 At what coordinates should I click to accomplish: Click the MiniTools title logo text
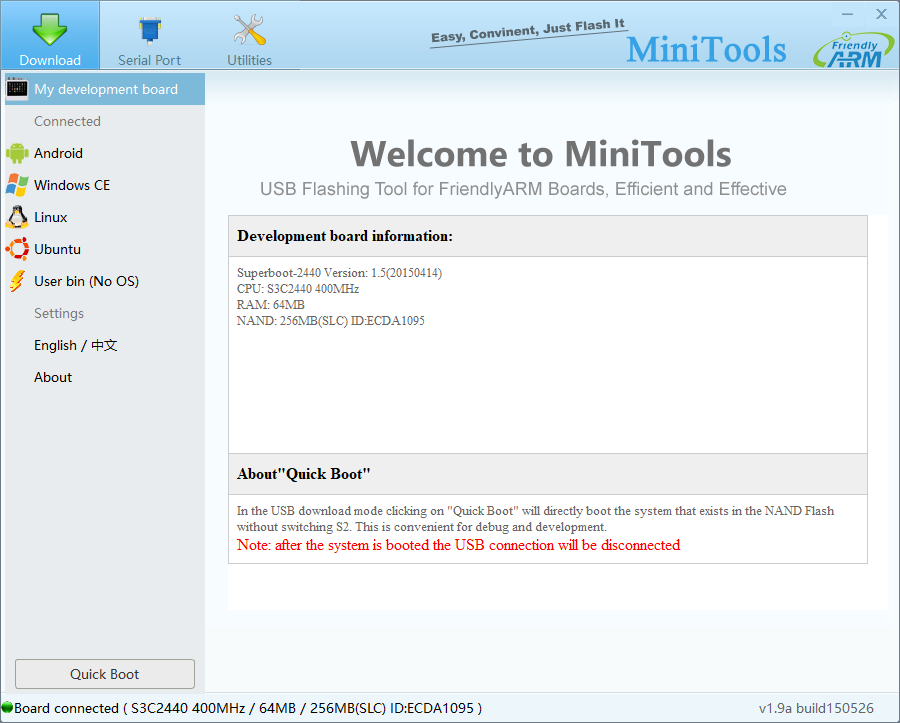pyautogui.click(x=706, y=49)
